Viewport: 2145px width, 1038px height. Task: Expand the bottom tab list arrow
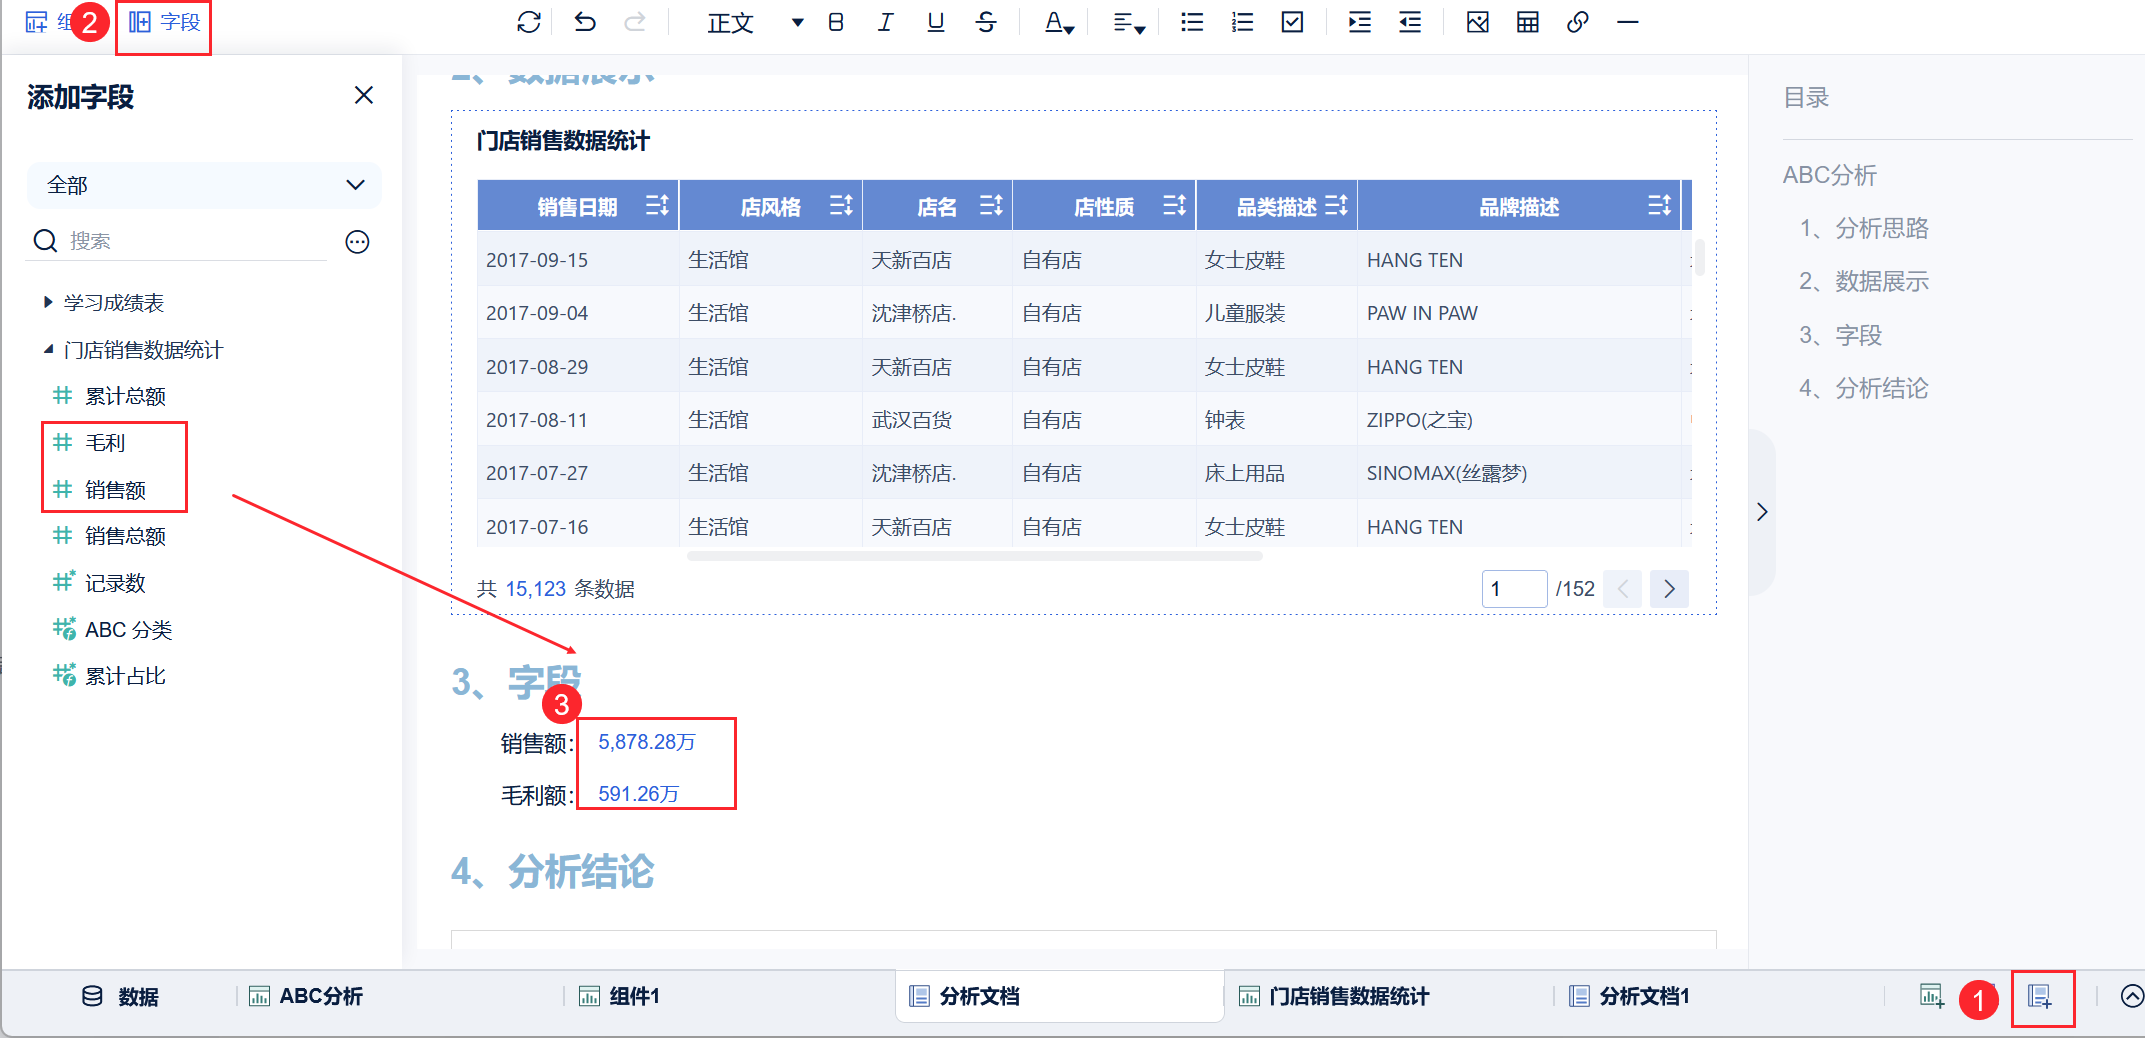click(2132, 996)
